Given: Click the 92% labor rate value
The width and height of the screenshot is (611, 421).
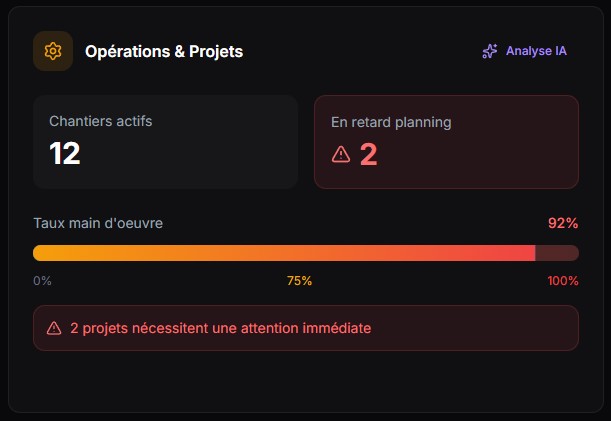Looking at the screenshot, I should (x=562, y=223).
